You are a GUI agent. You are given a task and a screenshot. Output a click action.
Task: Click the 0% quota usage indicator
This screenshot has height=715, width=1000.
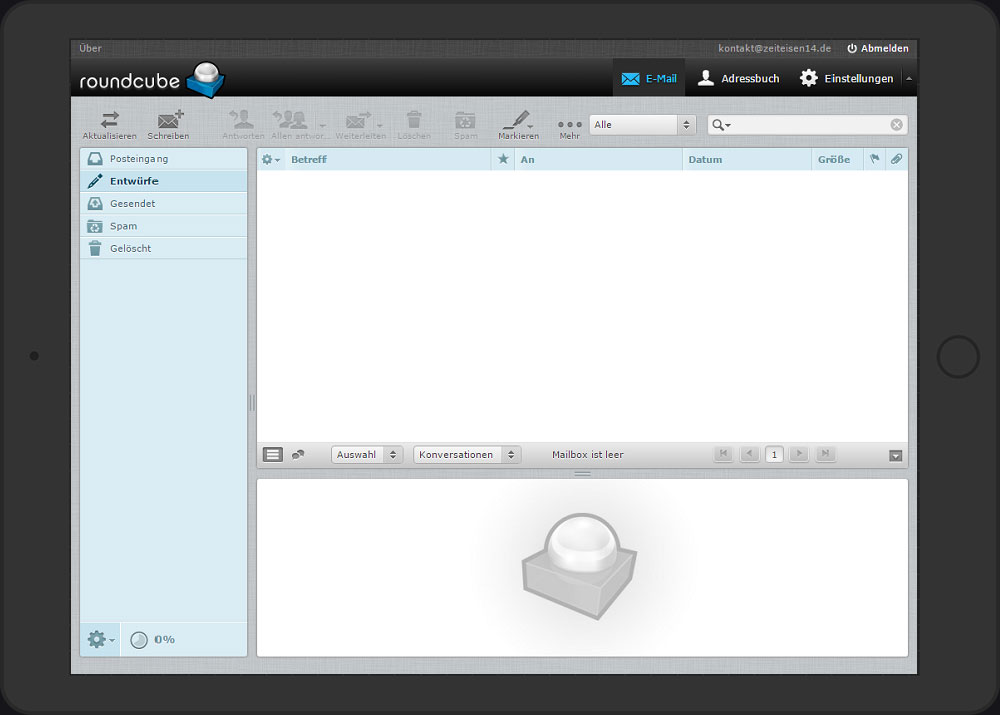tap(152, 640)
